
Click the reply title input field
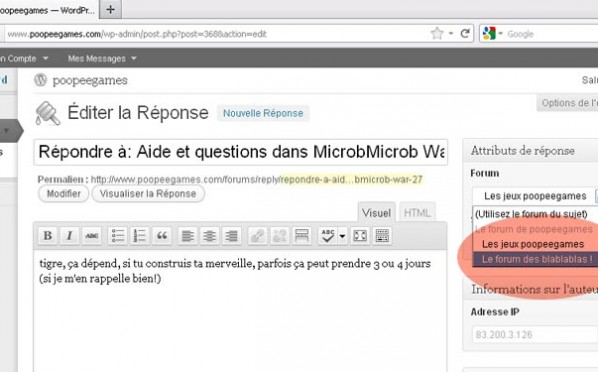pyautogui.click(x=241, y=152)
